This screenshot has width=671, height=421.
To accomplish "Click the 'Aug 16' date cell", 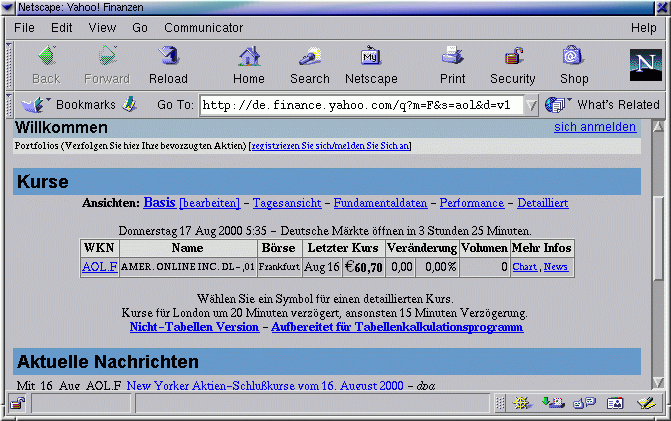I will tap(322, 267).
